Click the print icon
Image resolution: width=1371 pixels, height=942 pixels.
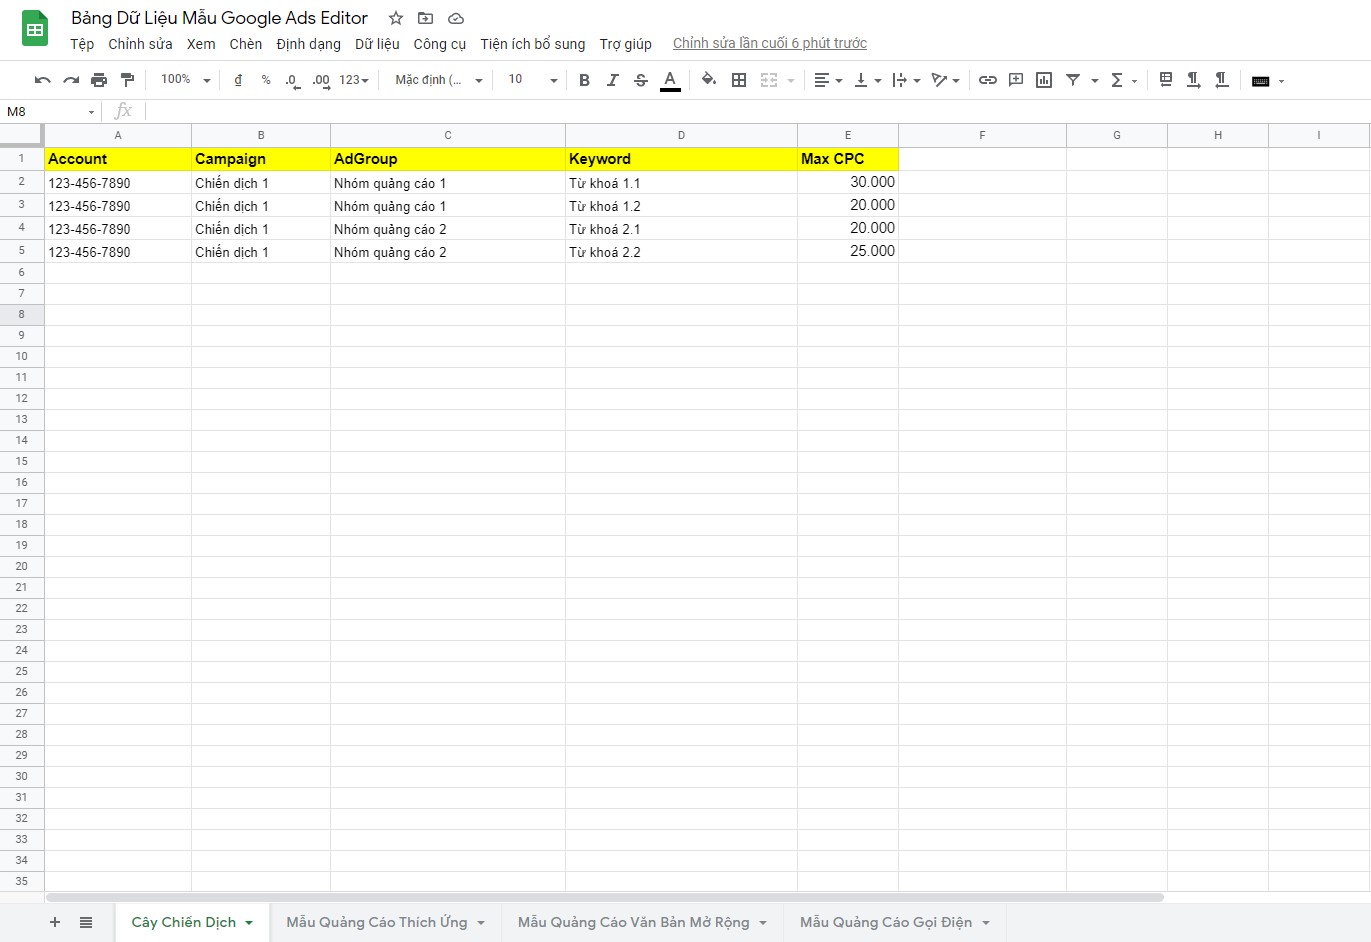(99, 80)
